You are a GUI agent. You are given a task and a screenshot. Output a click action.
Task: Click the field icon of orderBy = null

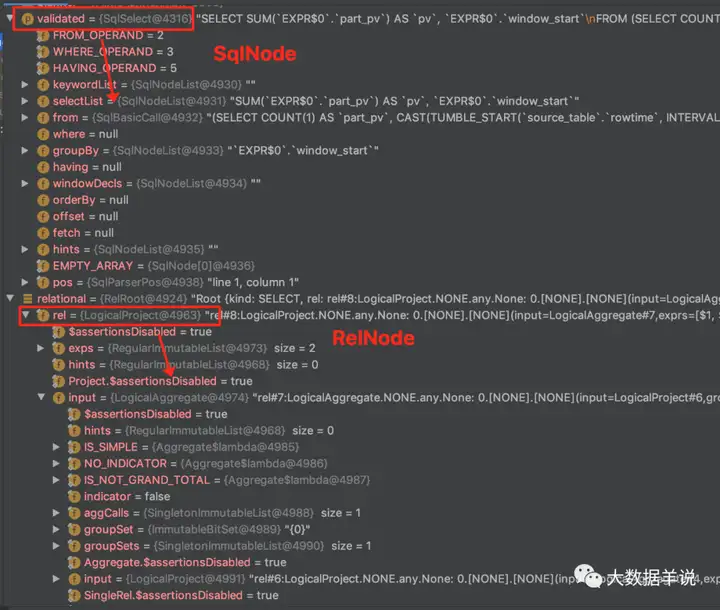point(43,200)
